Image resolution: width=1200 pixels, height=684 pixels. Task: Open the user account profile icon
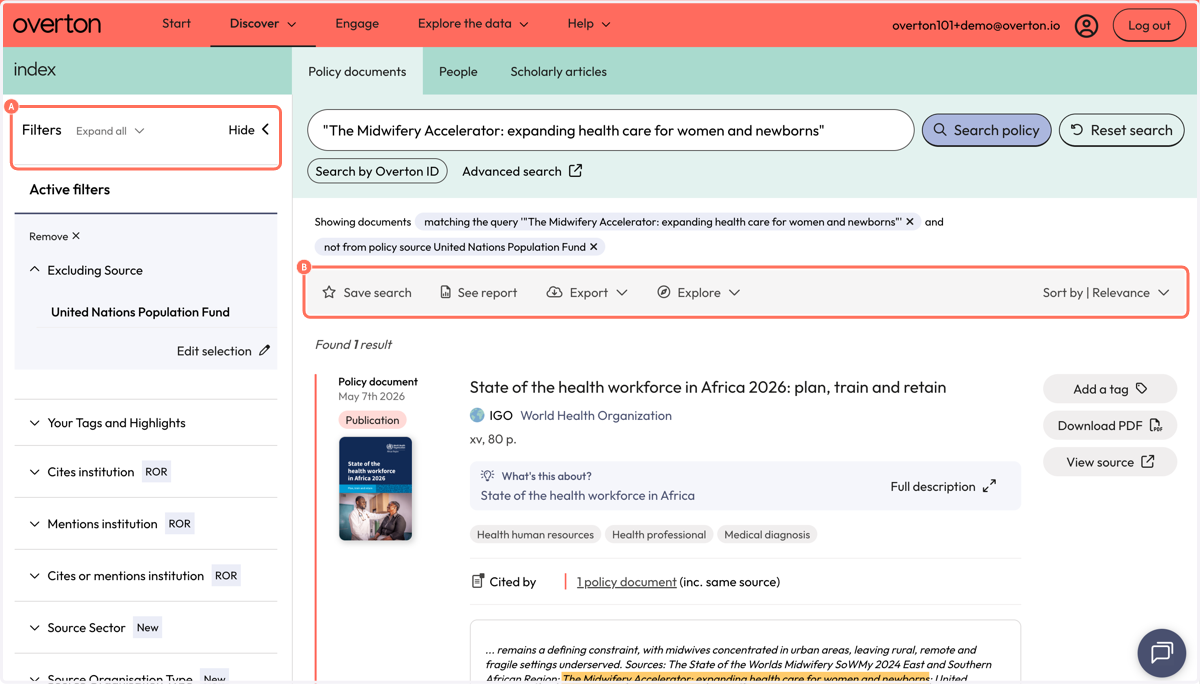(1086, 25)
